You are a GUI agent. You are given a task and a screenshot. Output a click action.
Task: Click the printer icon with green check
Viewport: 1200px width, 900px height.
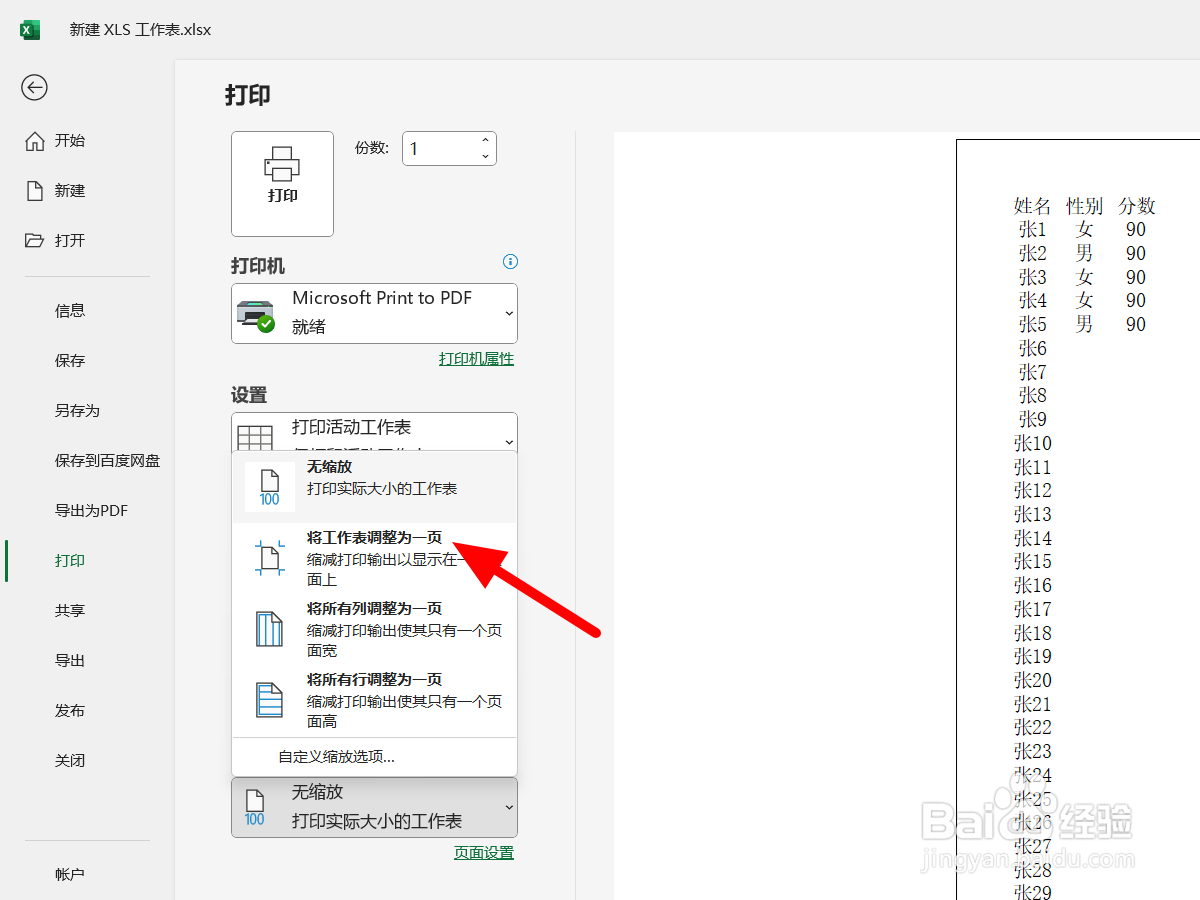[255, 314]
